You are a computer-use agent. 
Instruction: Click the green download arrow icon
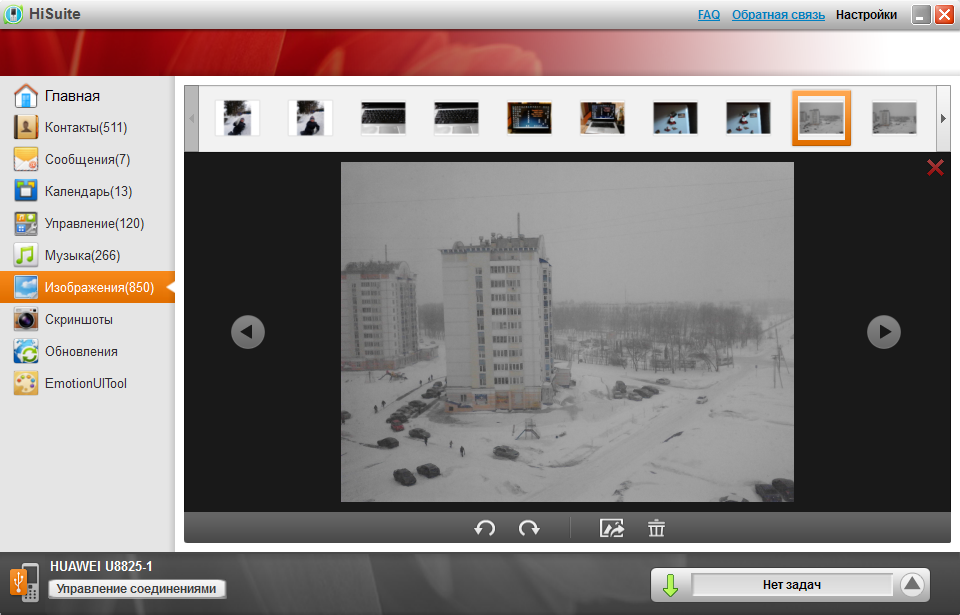(670, 585)
